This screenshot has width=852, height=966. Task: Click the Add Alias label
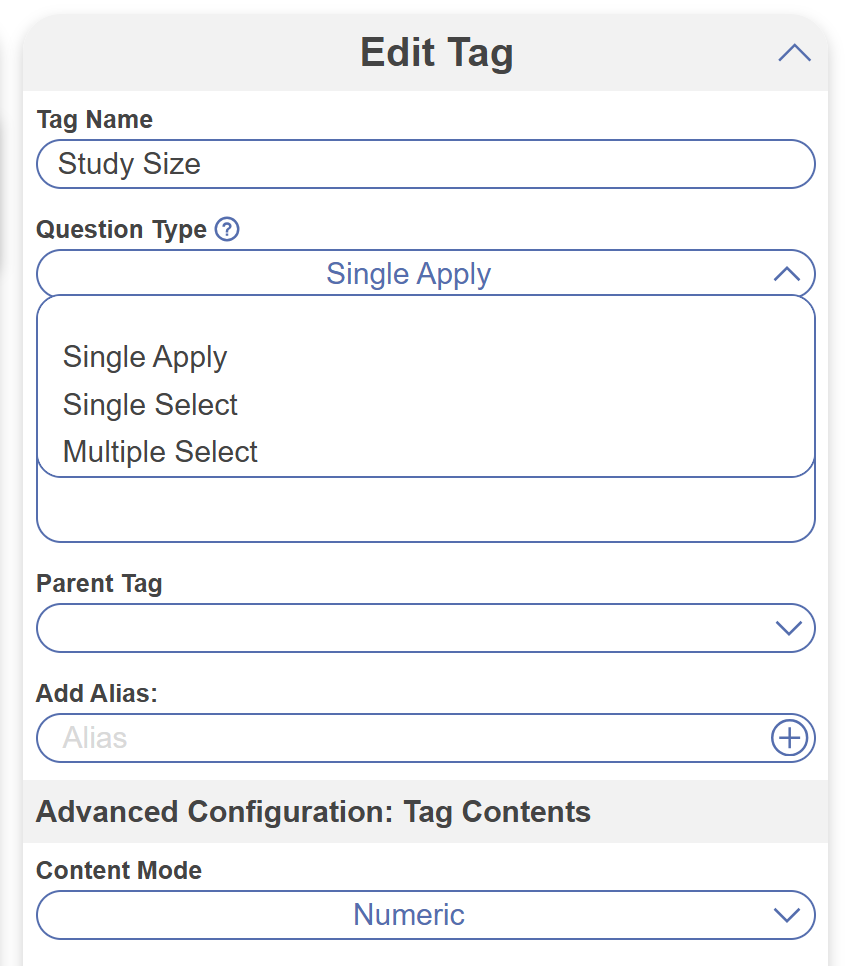97,693
